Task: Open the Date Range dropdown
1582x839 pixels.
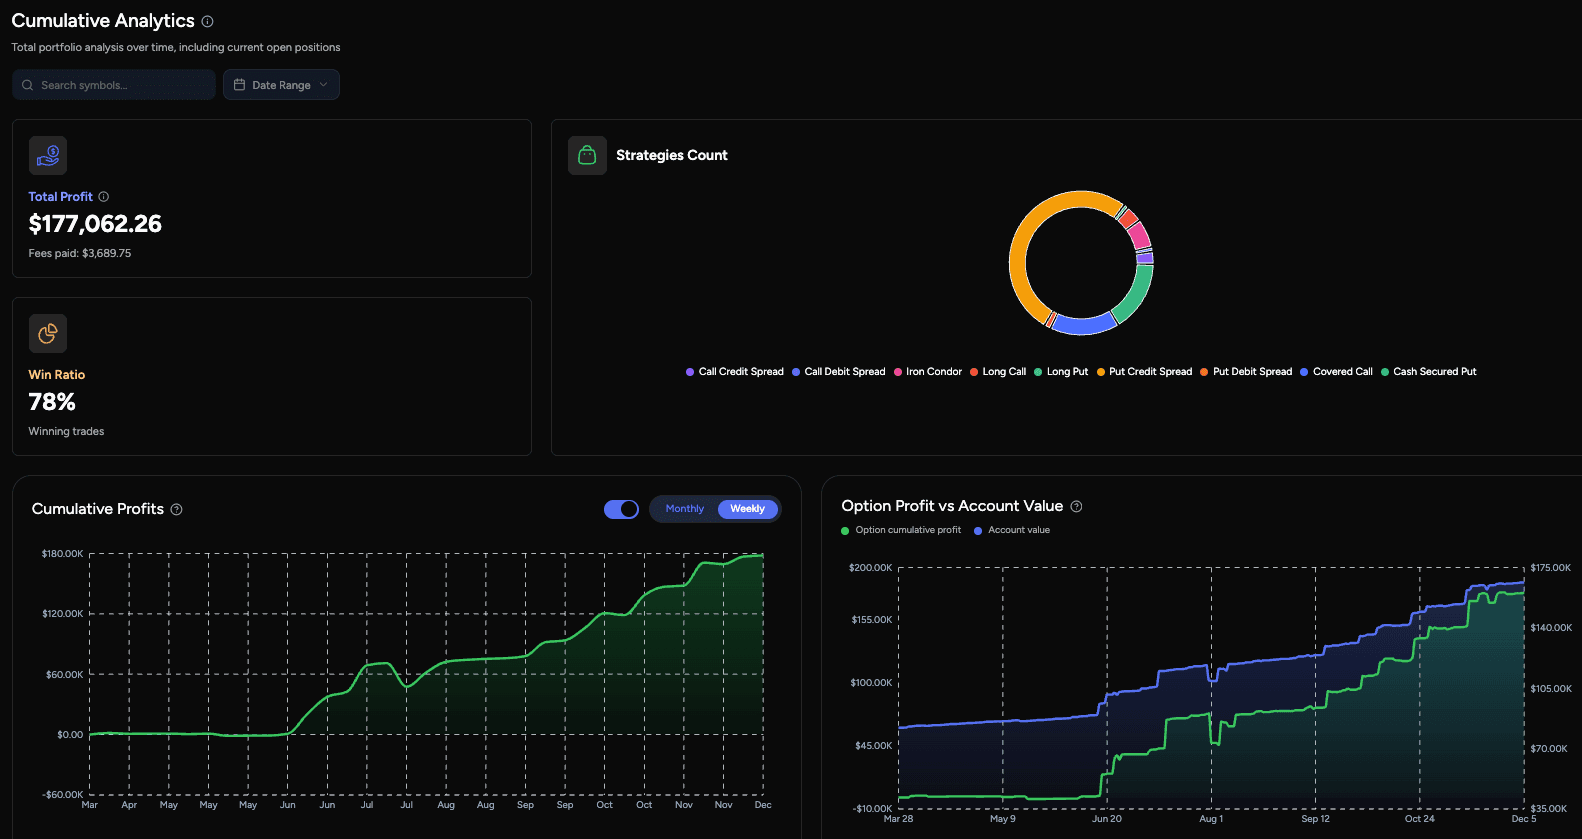Action: coord(281,85)
